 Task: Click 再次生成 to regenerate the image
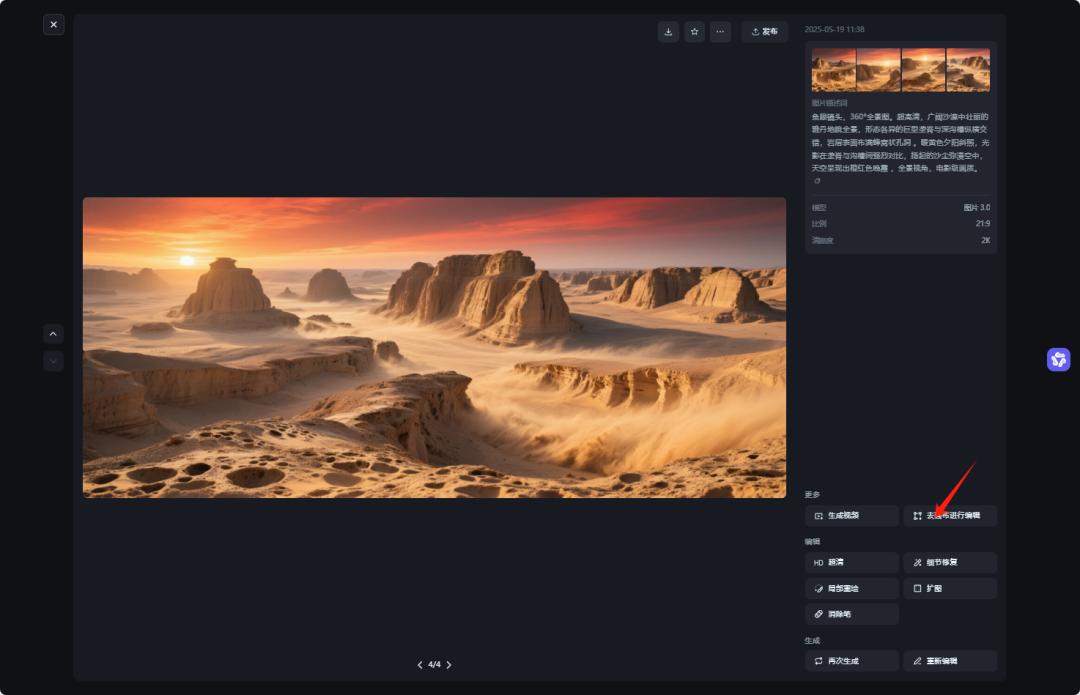click(x=852, y=661)
